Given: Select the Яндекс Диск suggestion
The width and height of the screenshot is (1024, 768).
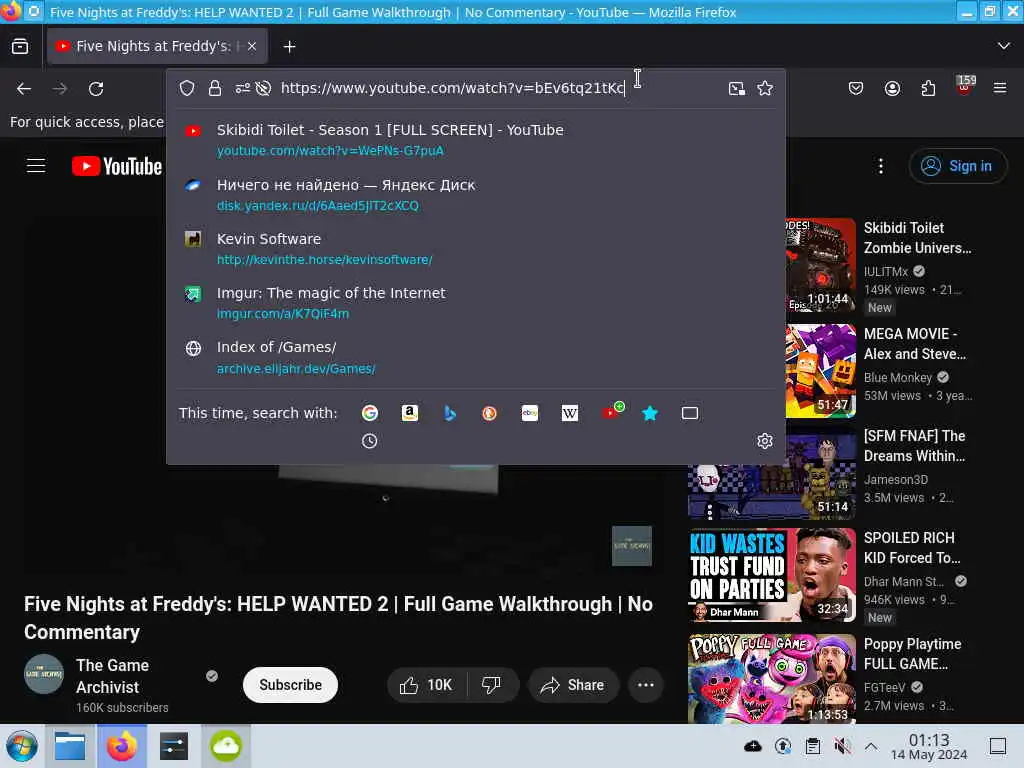Looking at the screenshot, I should (x=475, y=195).
